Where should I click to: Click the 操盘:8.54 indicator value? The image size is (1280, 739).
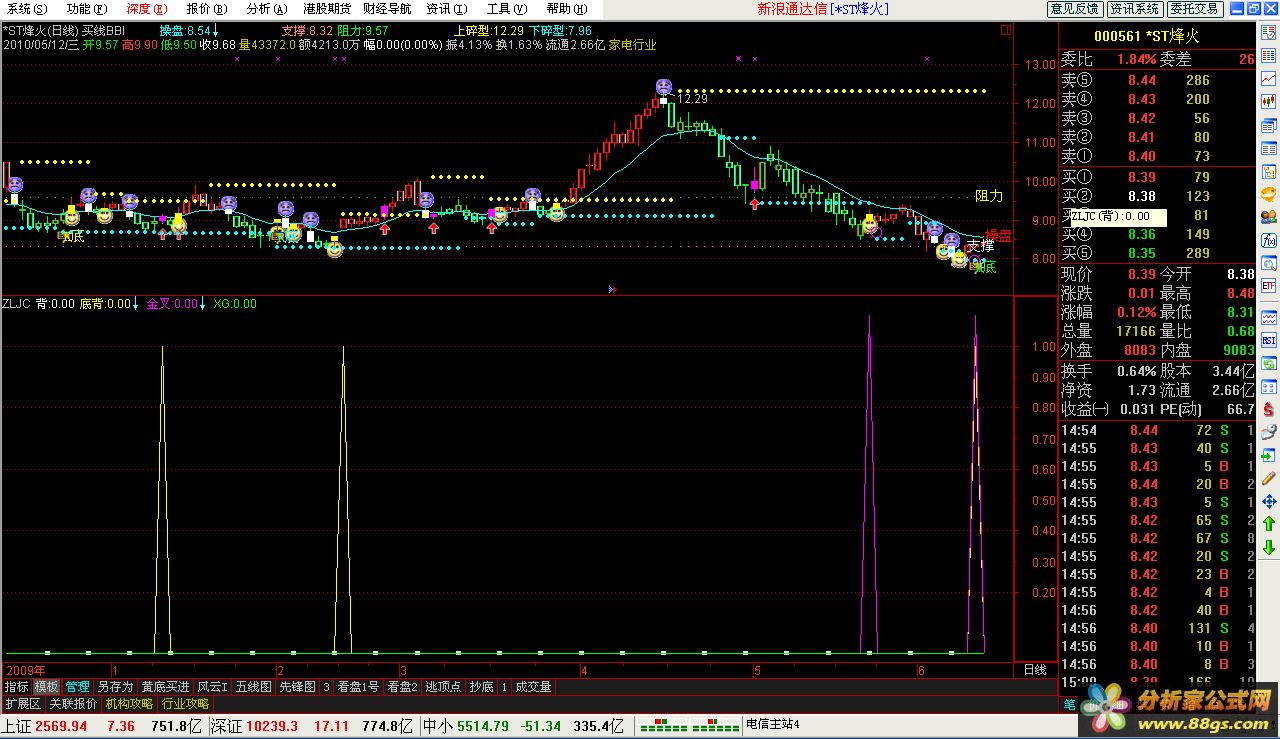coord(186,31)
